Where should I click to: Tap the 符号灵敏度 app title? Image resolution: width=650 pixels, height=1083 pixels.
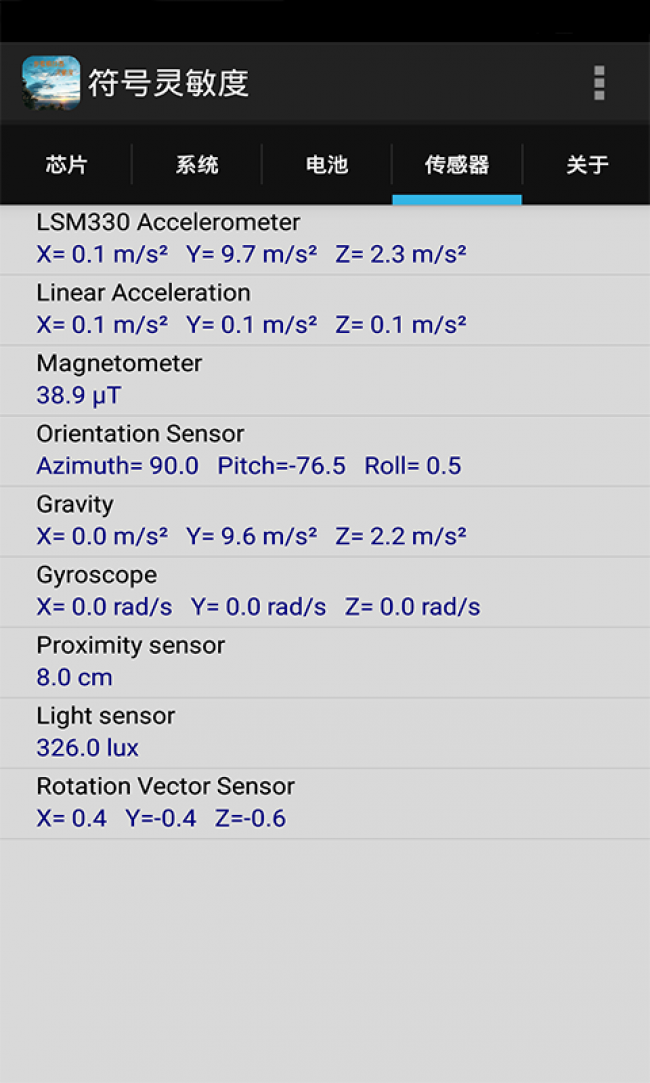(168, 83)
